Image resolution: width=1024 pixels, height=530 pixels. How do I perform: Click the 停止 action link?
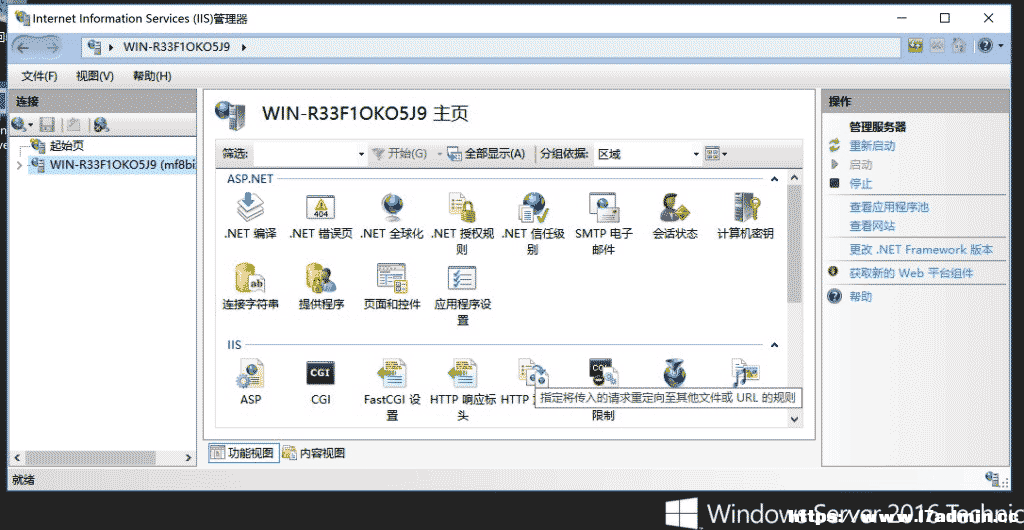tap(860, 183)
